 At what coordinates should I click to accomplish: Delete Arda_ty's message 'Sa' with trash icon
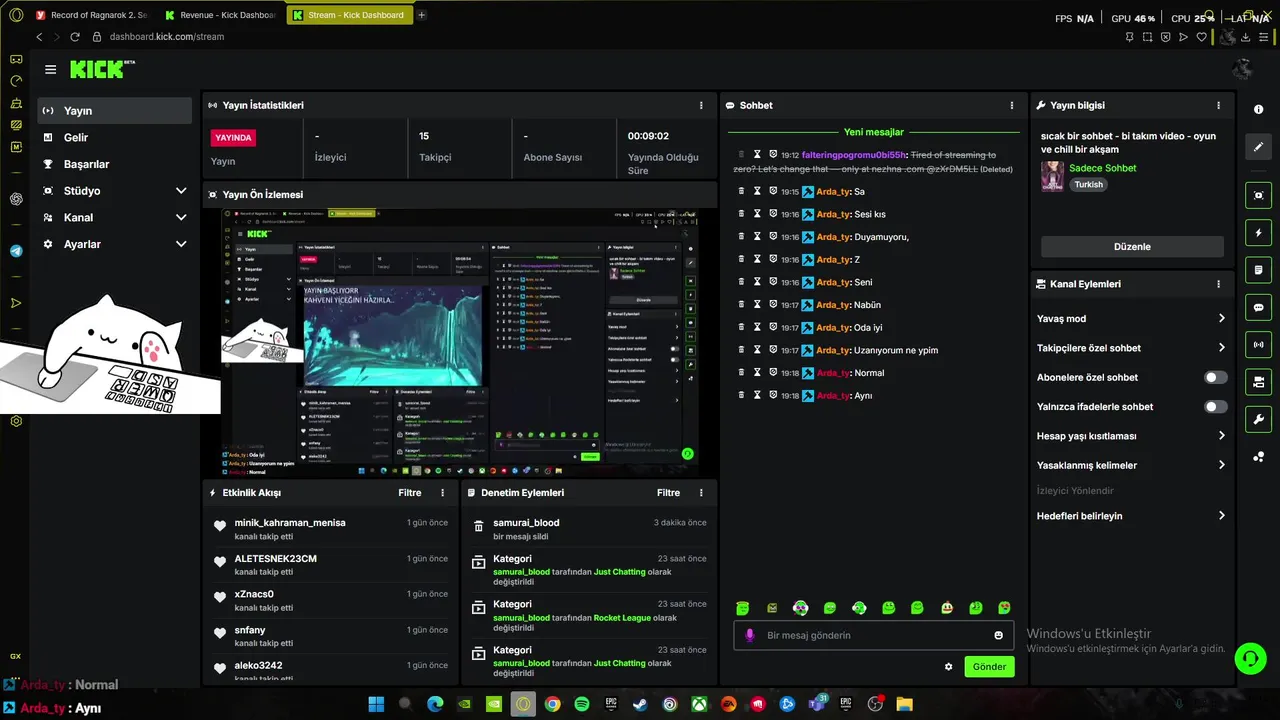(741, 191)
